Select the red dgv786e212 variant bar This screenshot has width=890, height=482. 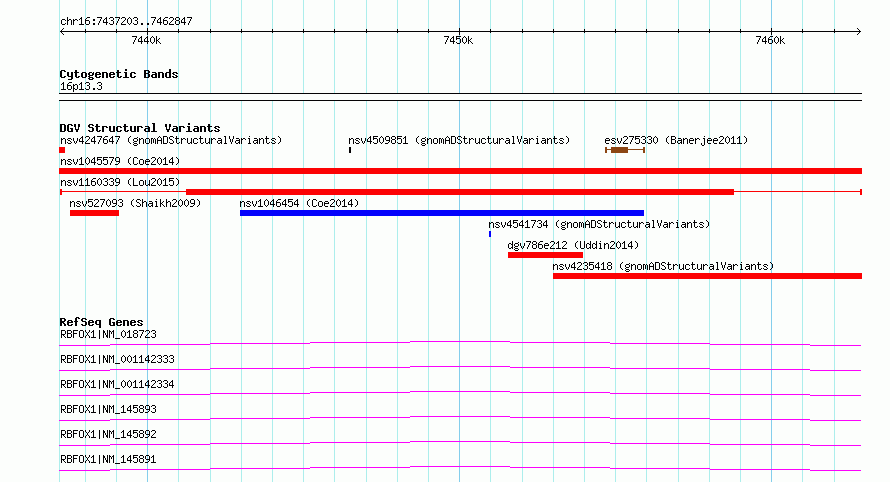[x=545, y=255]
